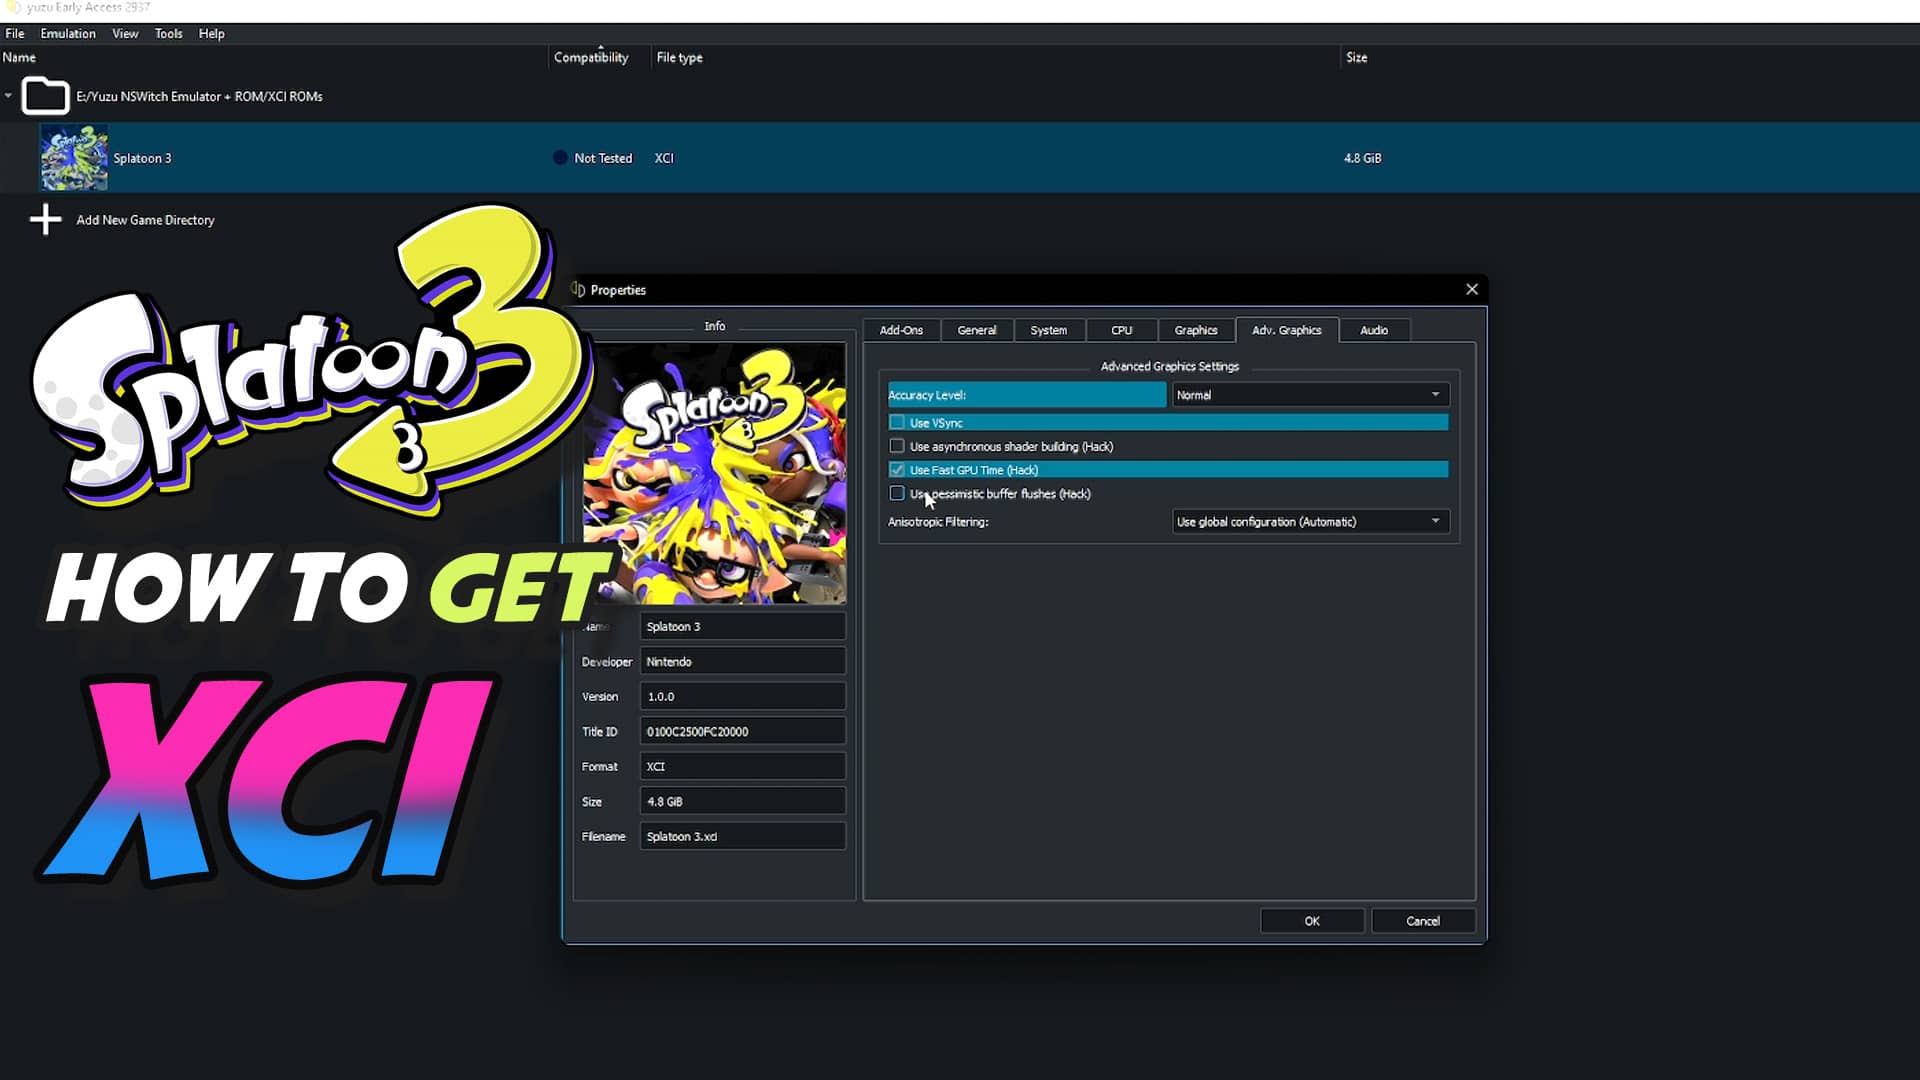Click the Not Tested compatibility status dot
1920x1080 pixels.
[x=559, y=157]
